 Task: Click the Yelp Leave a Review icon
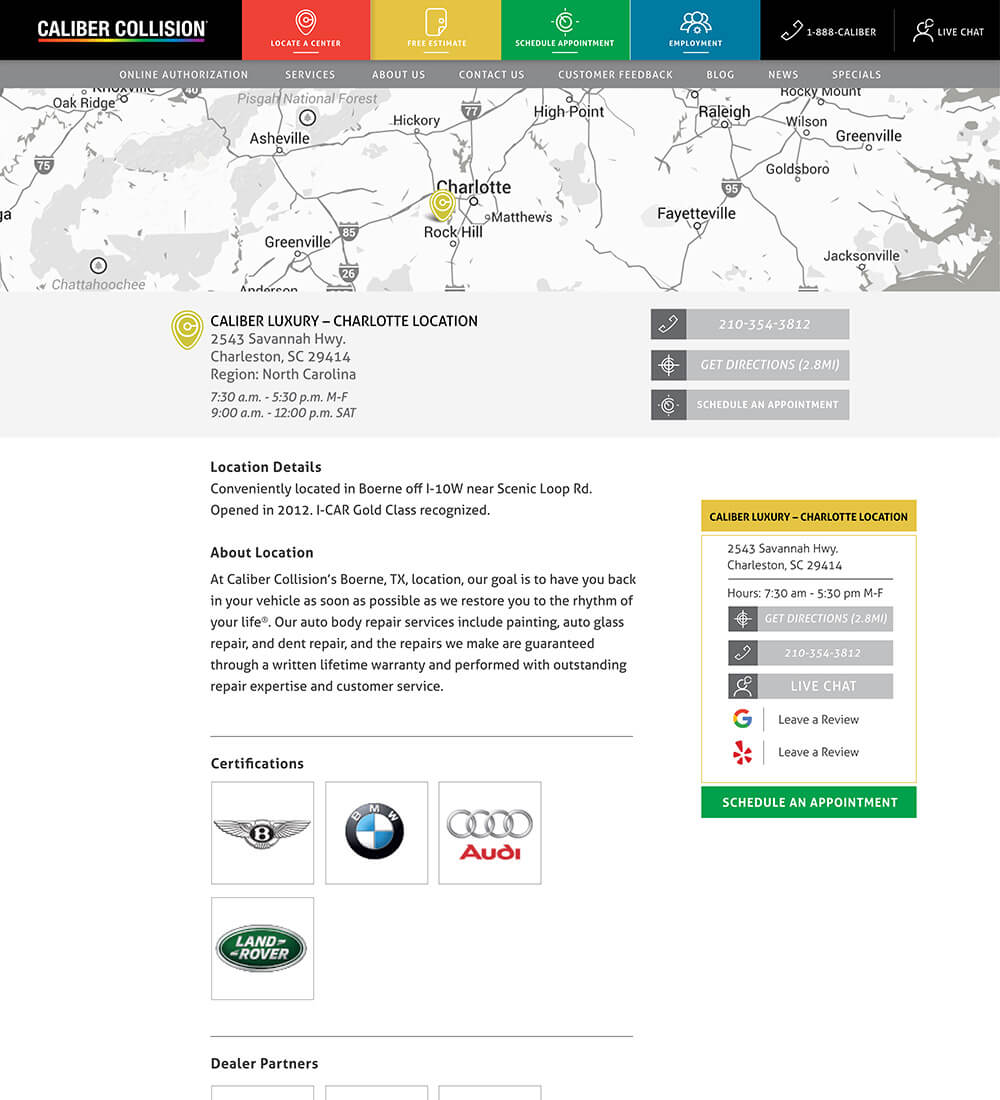point(742,752)
